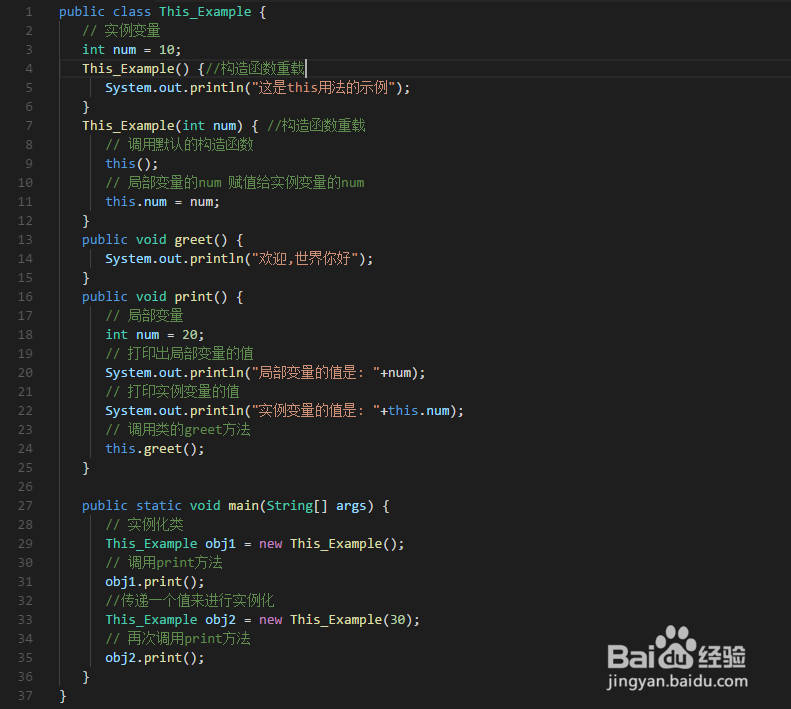Click 'this.greet();' on line 24
This screenshot has height=709, width=791.
pyautogui.click(x=155, y=449)
